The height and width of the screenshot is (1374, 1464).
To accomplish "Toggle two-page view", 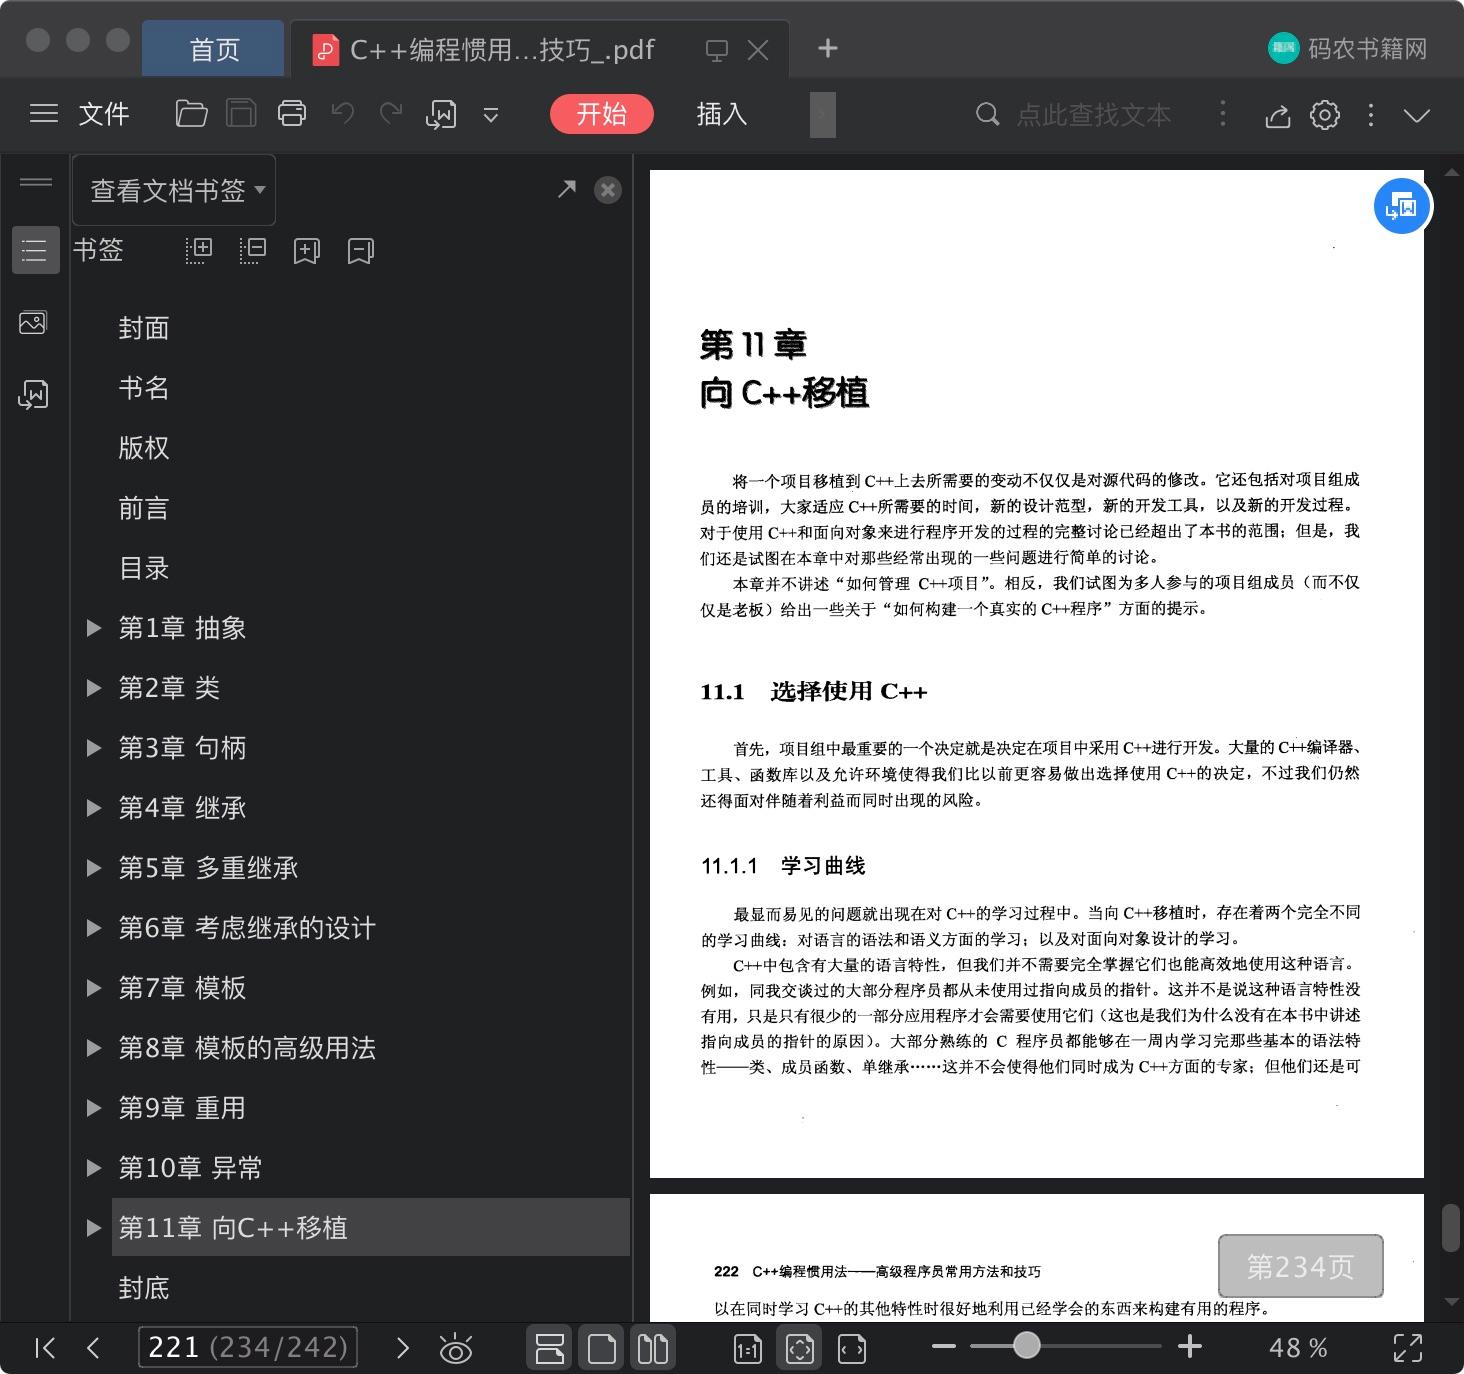I will click(653, 1348).
